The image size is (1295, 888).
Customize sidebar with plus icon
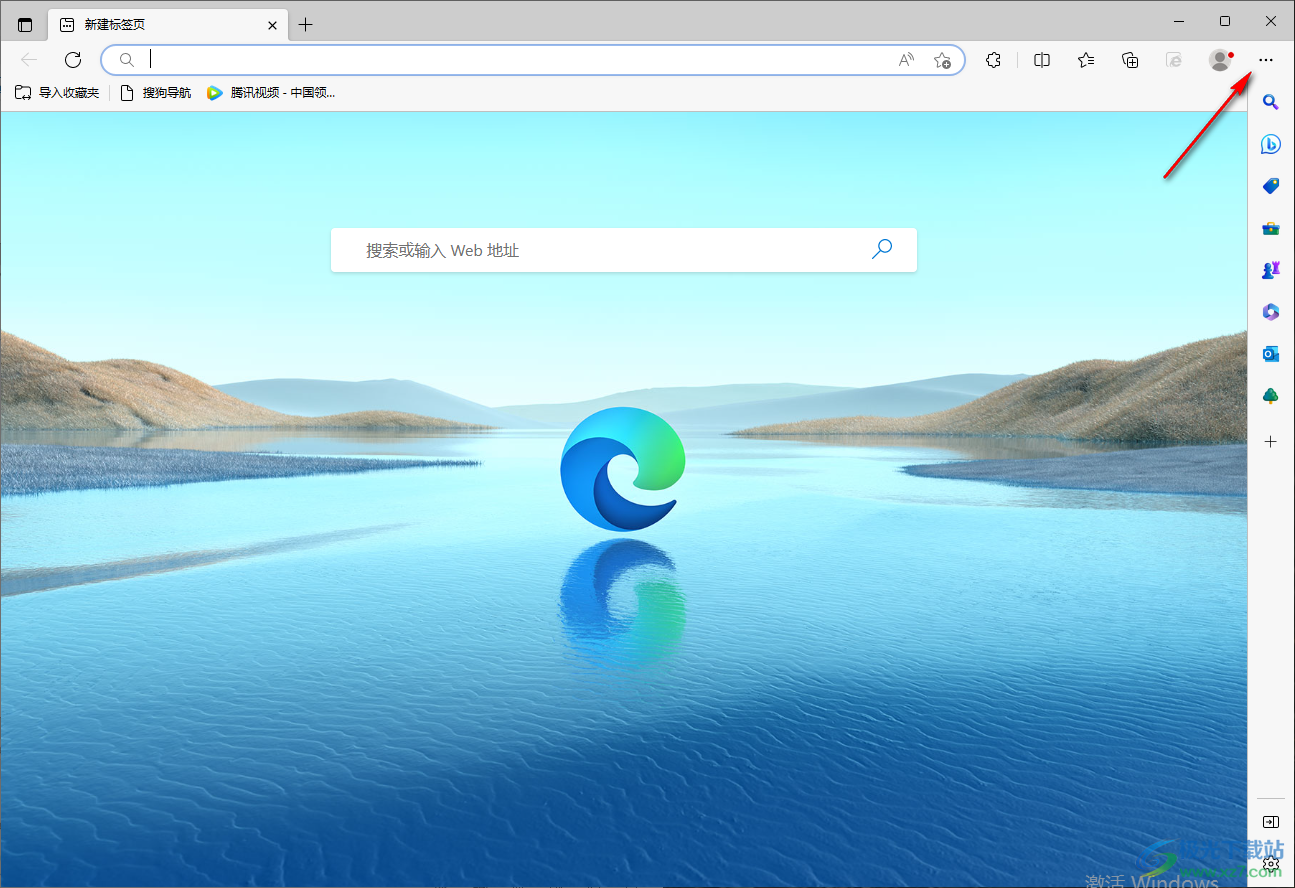pyautogui.click(x=1271, y=441)
